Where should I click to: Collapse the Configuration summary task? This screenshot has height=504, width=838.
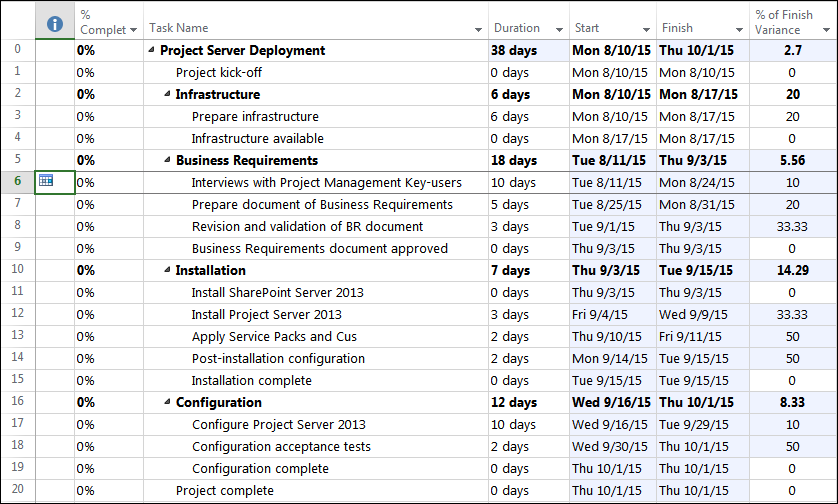[x=167, y=401]
